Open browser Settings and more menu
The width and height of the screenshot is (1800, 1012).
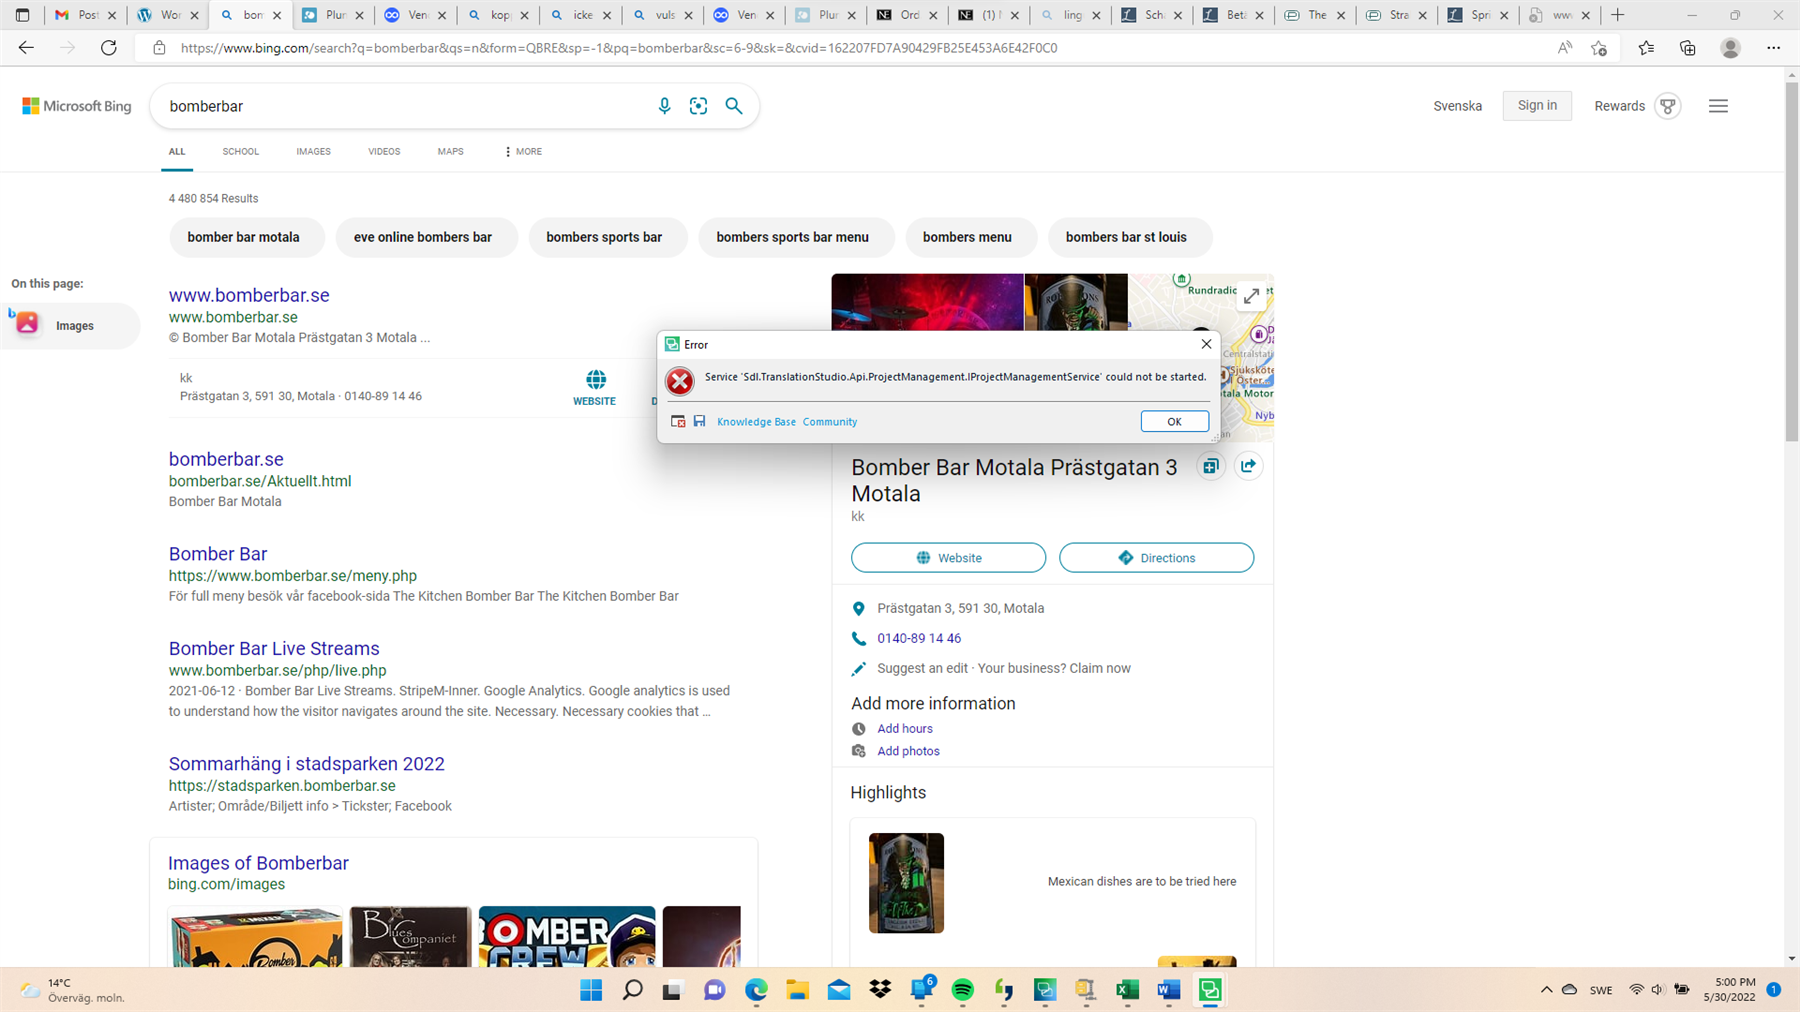[1773, 47]
